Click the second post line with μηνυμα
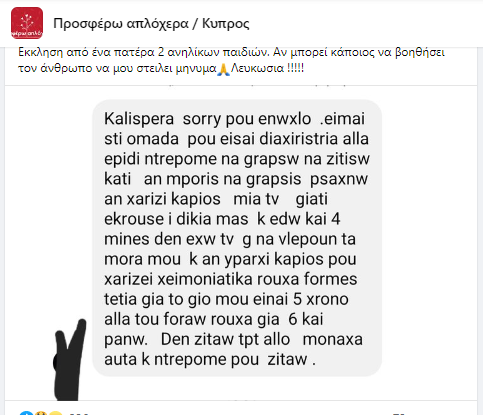This screenshot has width=483, height=415. coord(161,68)
